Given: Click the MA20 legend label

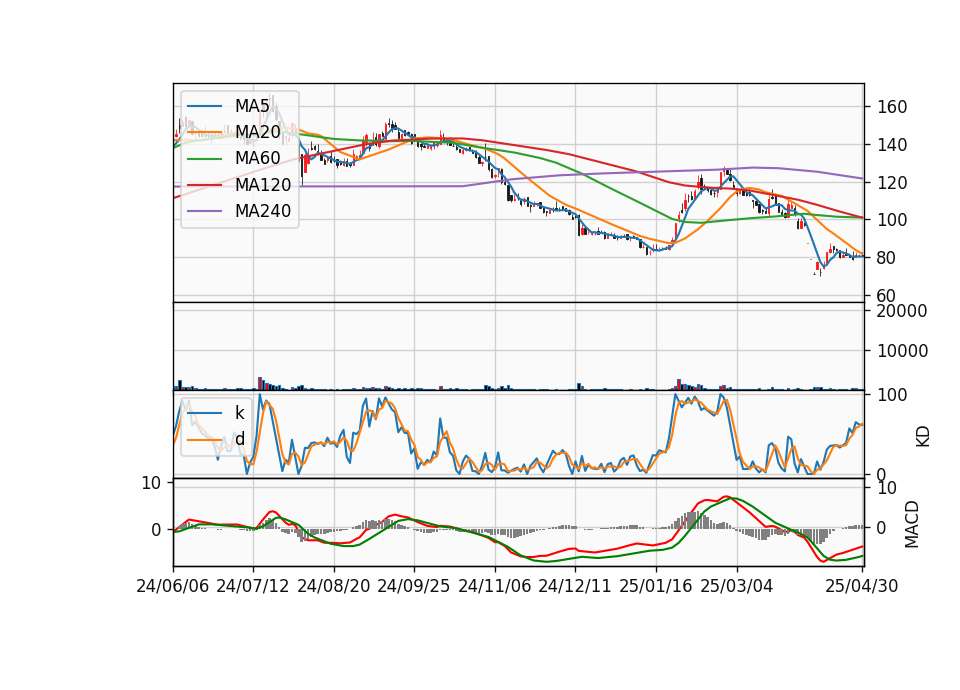Looking at the screenshot, I should click(257, 132).
